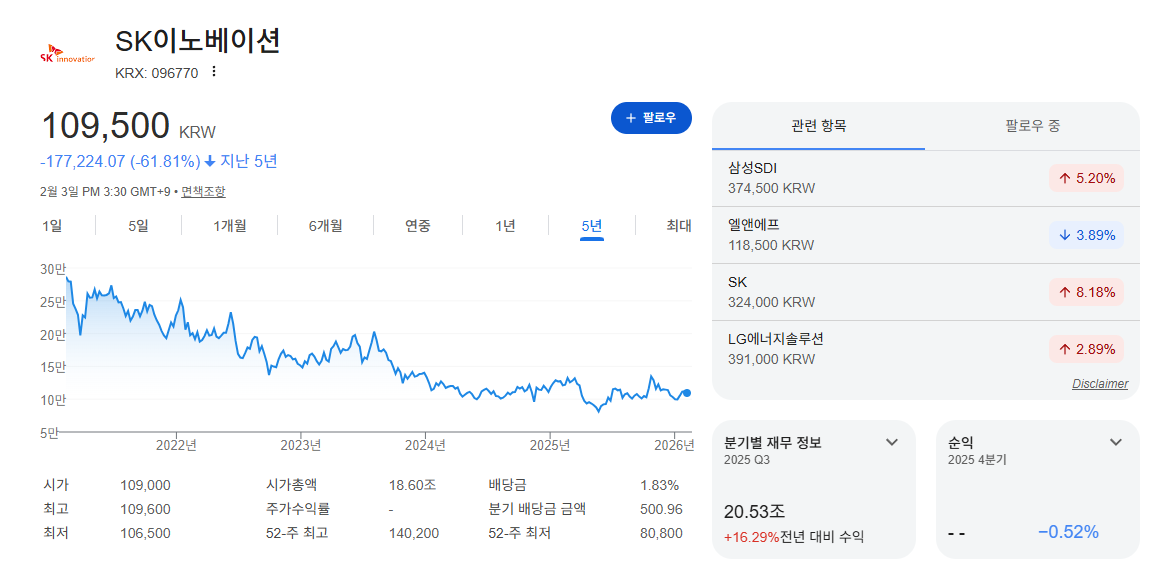Viewport: 1163px width, 570px height.
Task: Click the SK이노베이션 company title
Action: [198, 41]
